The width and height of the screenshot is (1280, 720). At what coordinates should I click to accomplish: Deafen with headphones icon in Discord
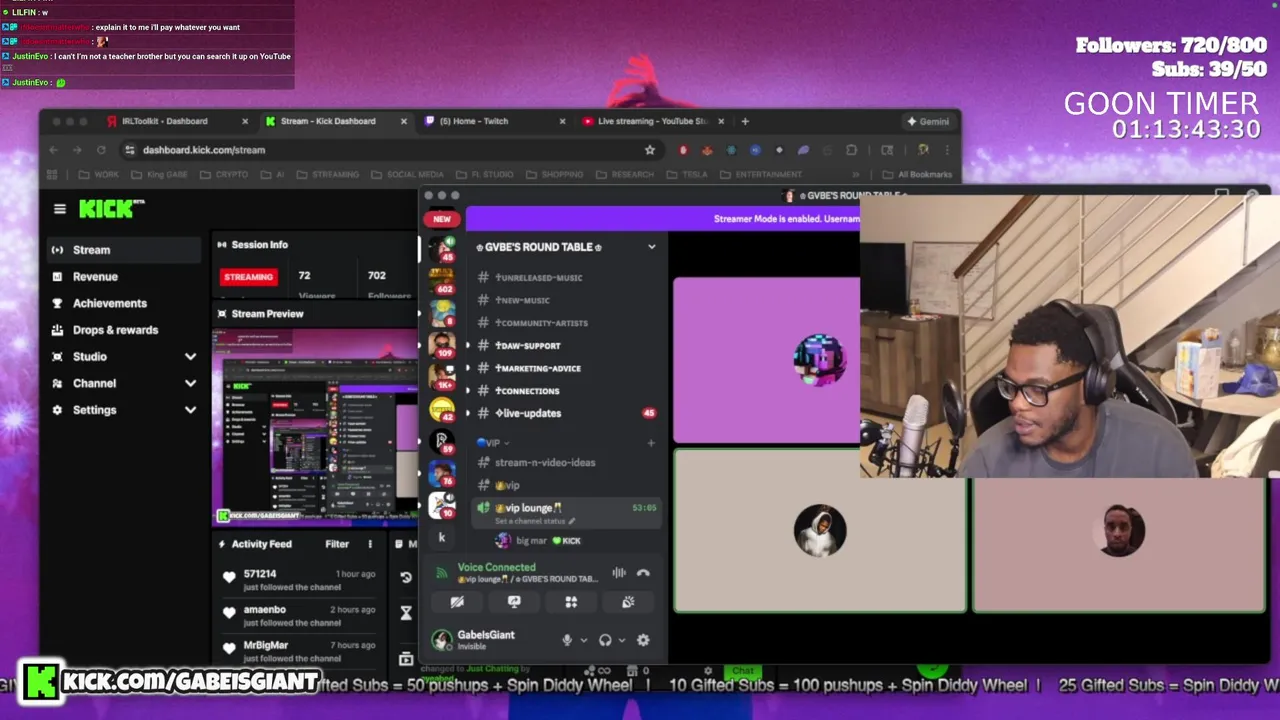[x=605, y=640]
